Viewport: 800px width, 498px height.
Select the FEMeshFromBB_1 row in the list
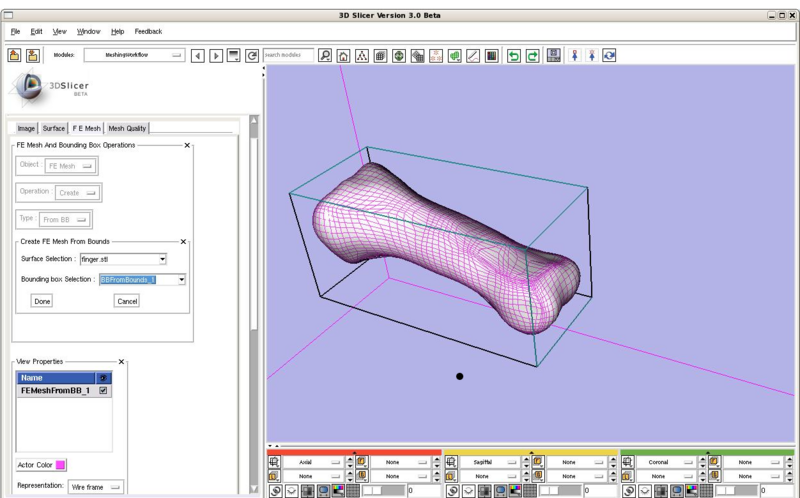click(x=64, y=390)
